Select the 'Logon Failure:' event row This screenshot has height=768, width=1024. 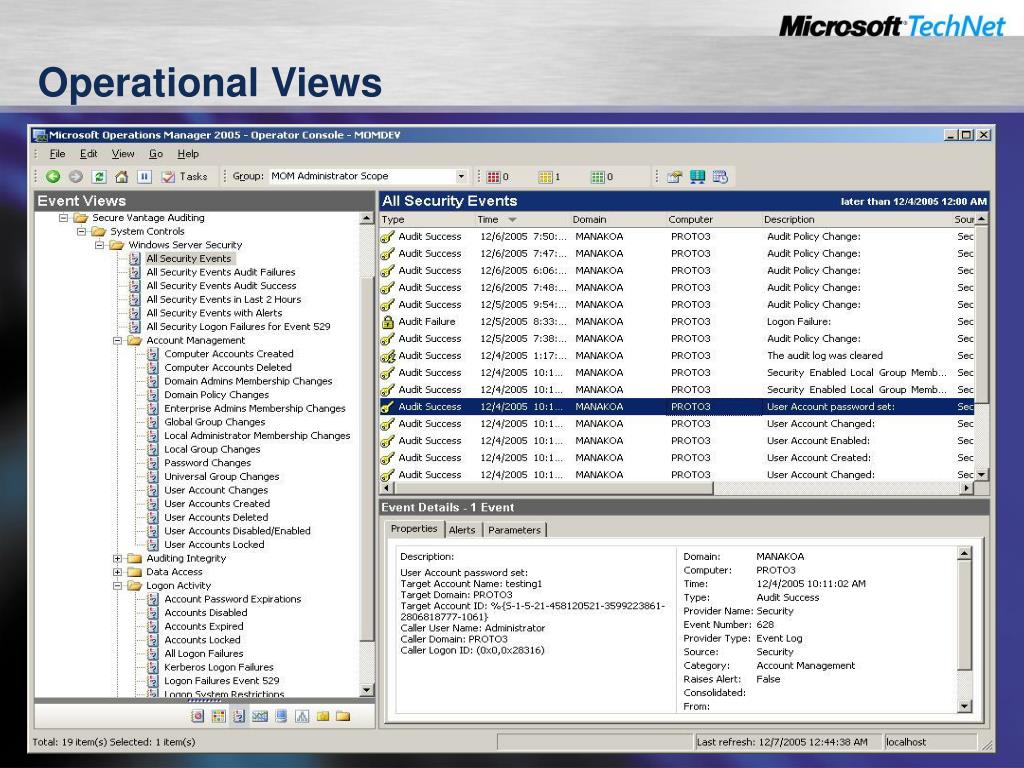tap(677, 321)
